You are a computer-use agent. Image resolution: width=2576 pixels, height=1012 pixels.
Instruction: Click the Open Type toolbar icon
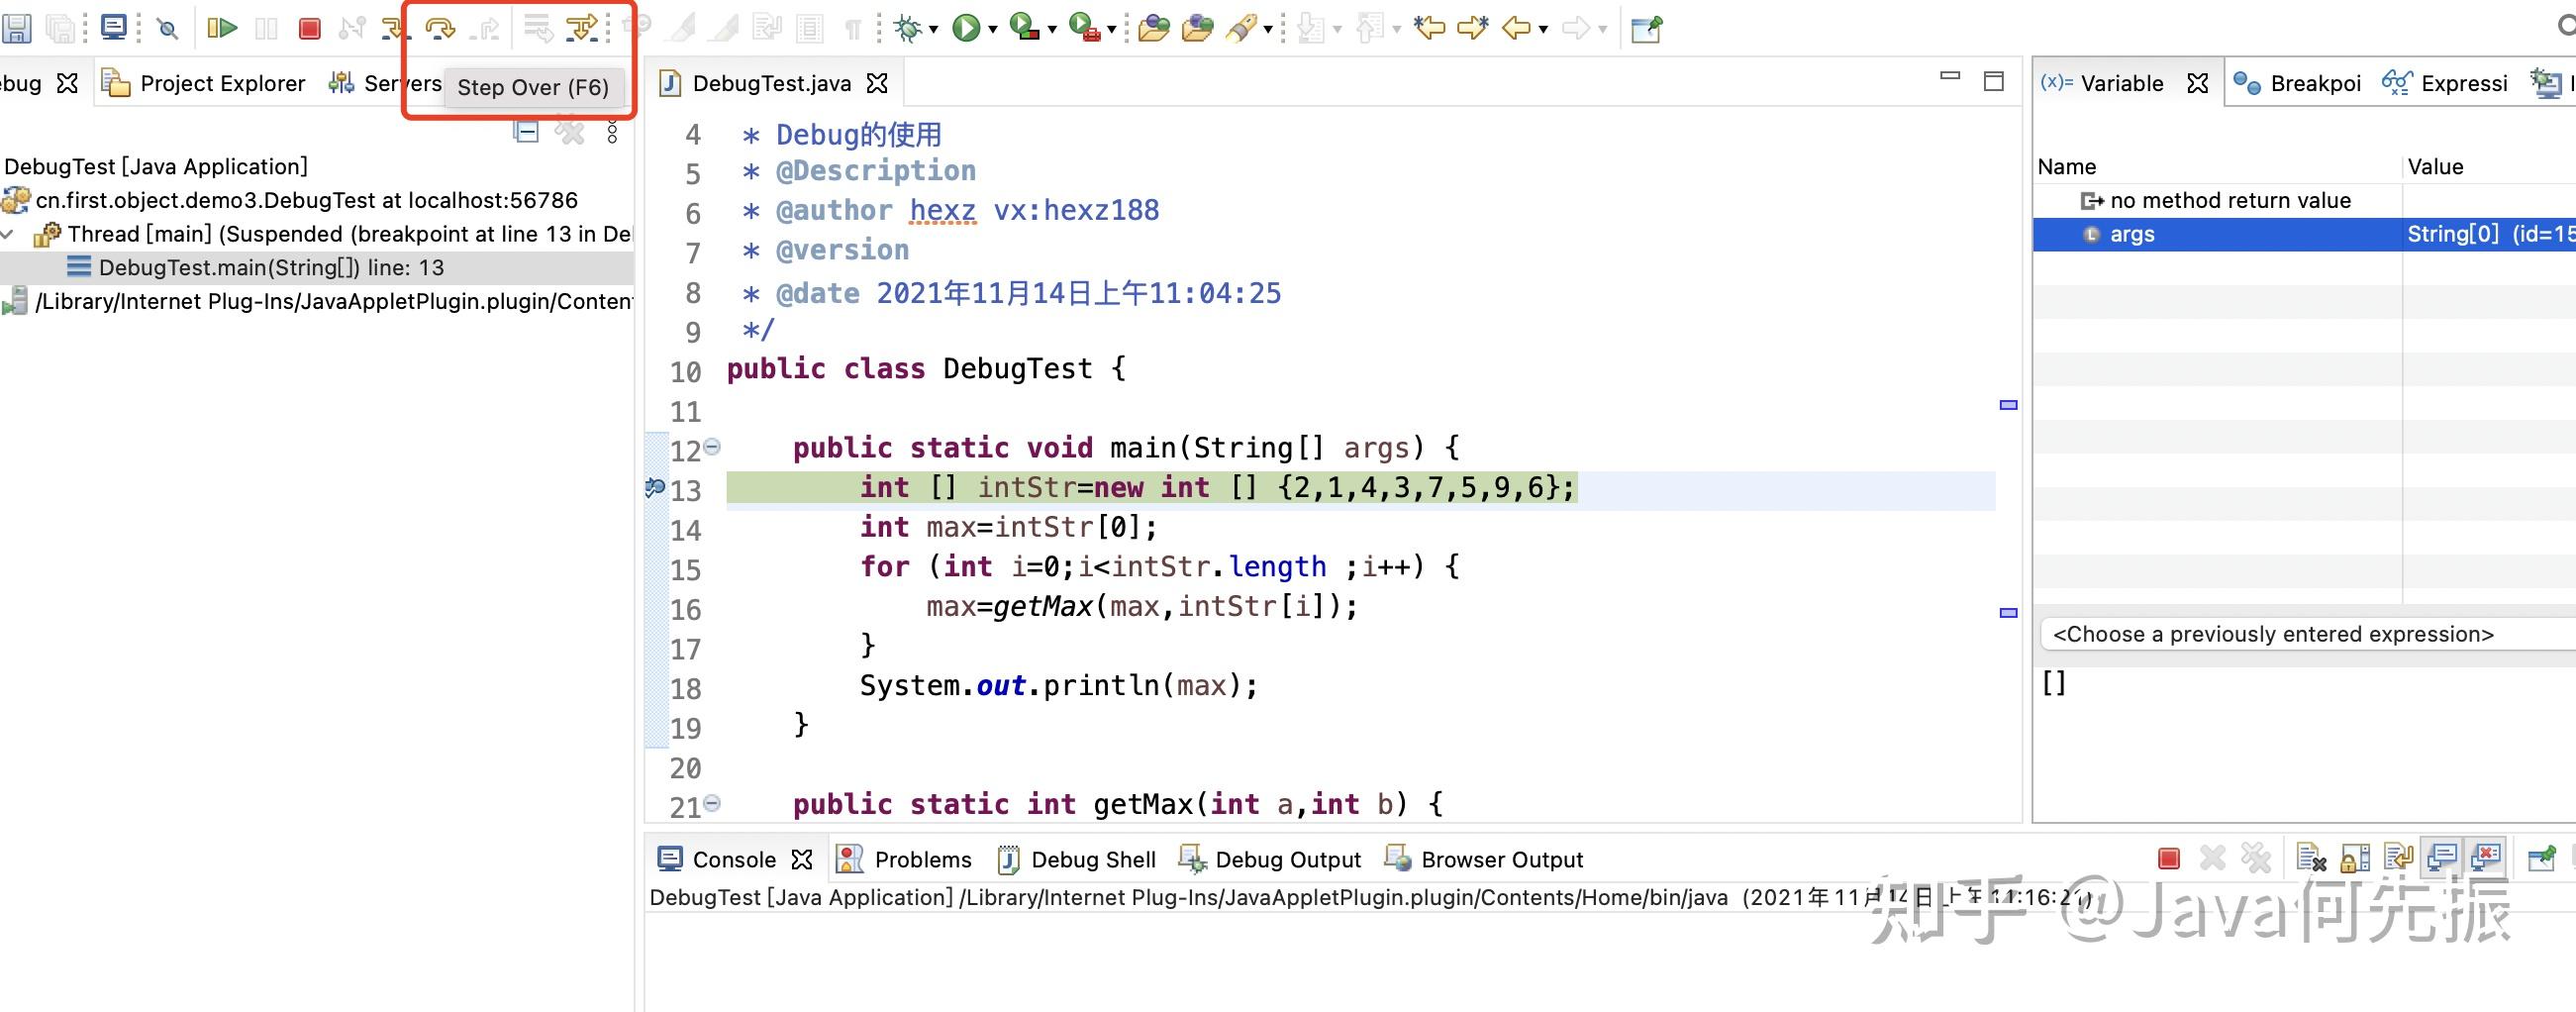point(1154,28)
